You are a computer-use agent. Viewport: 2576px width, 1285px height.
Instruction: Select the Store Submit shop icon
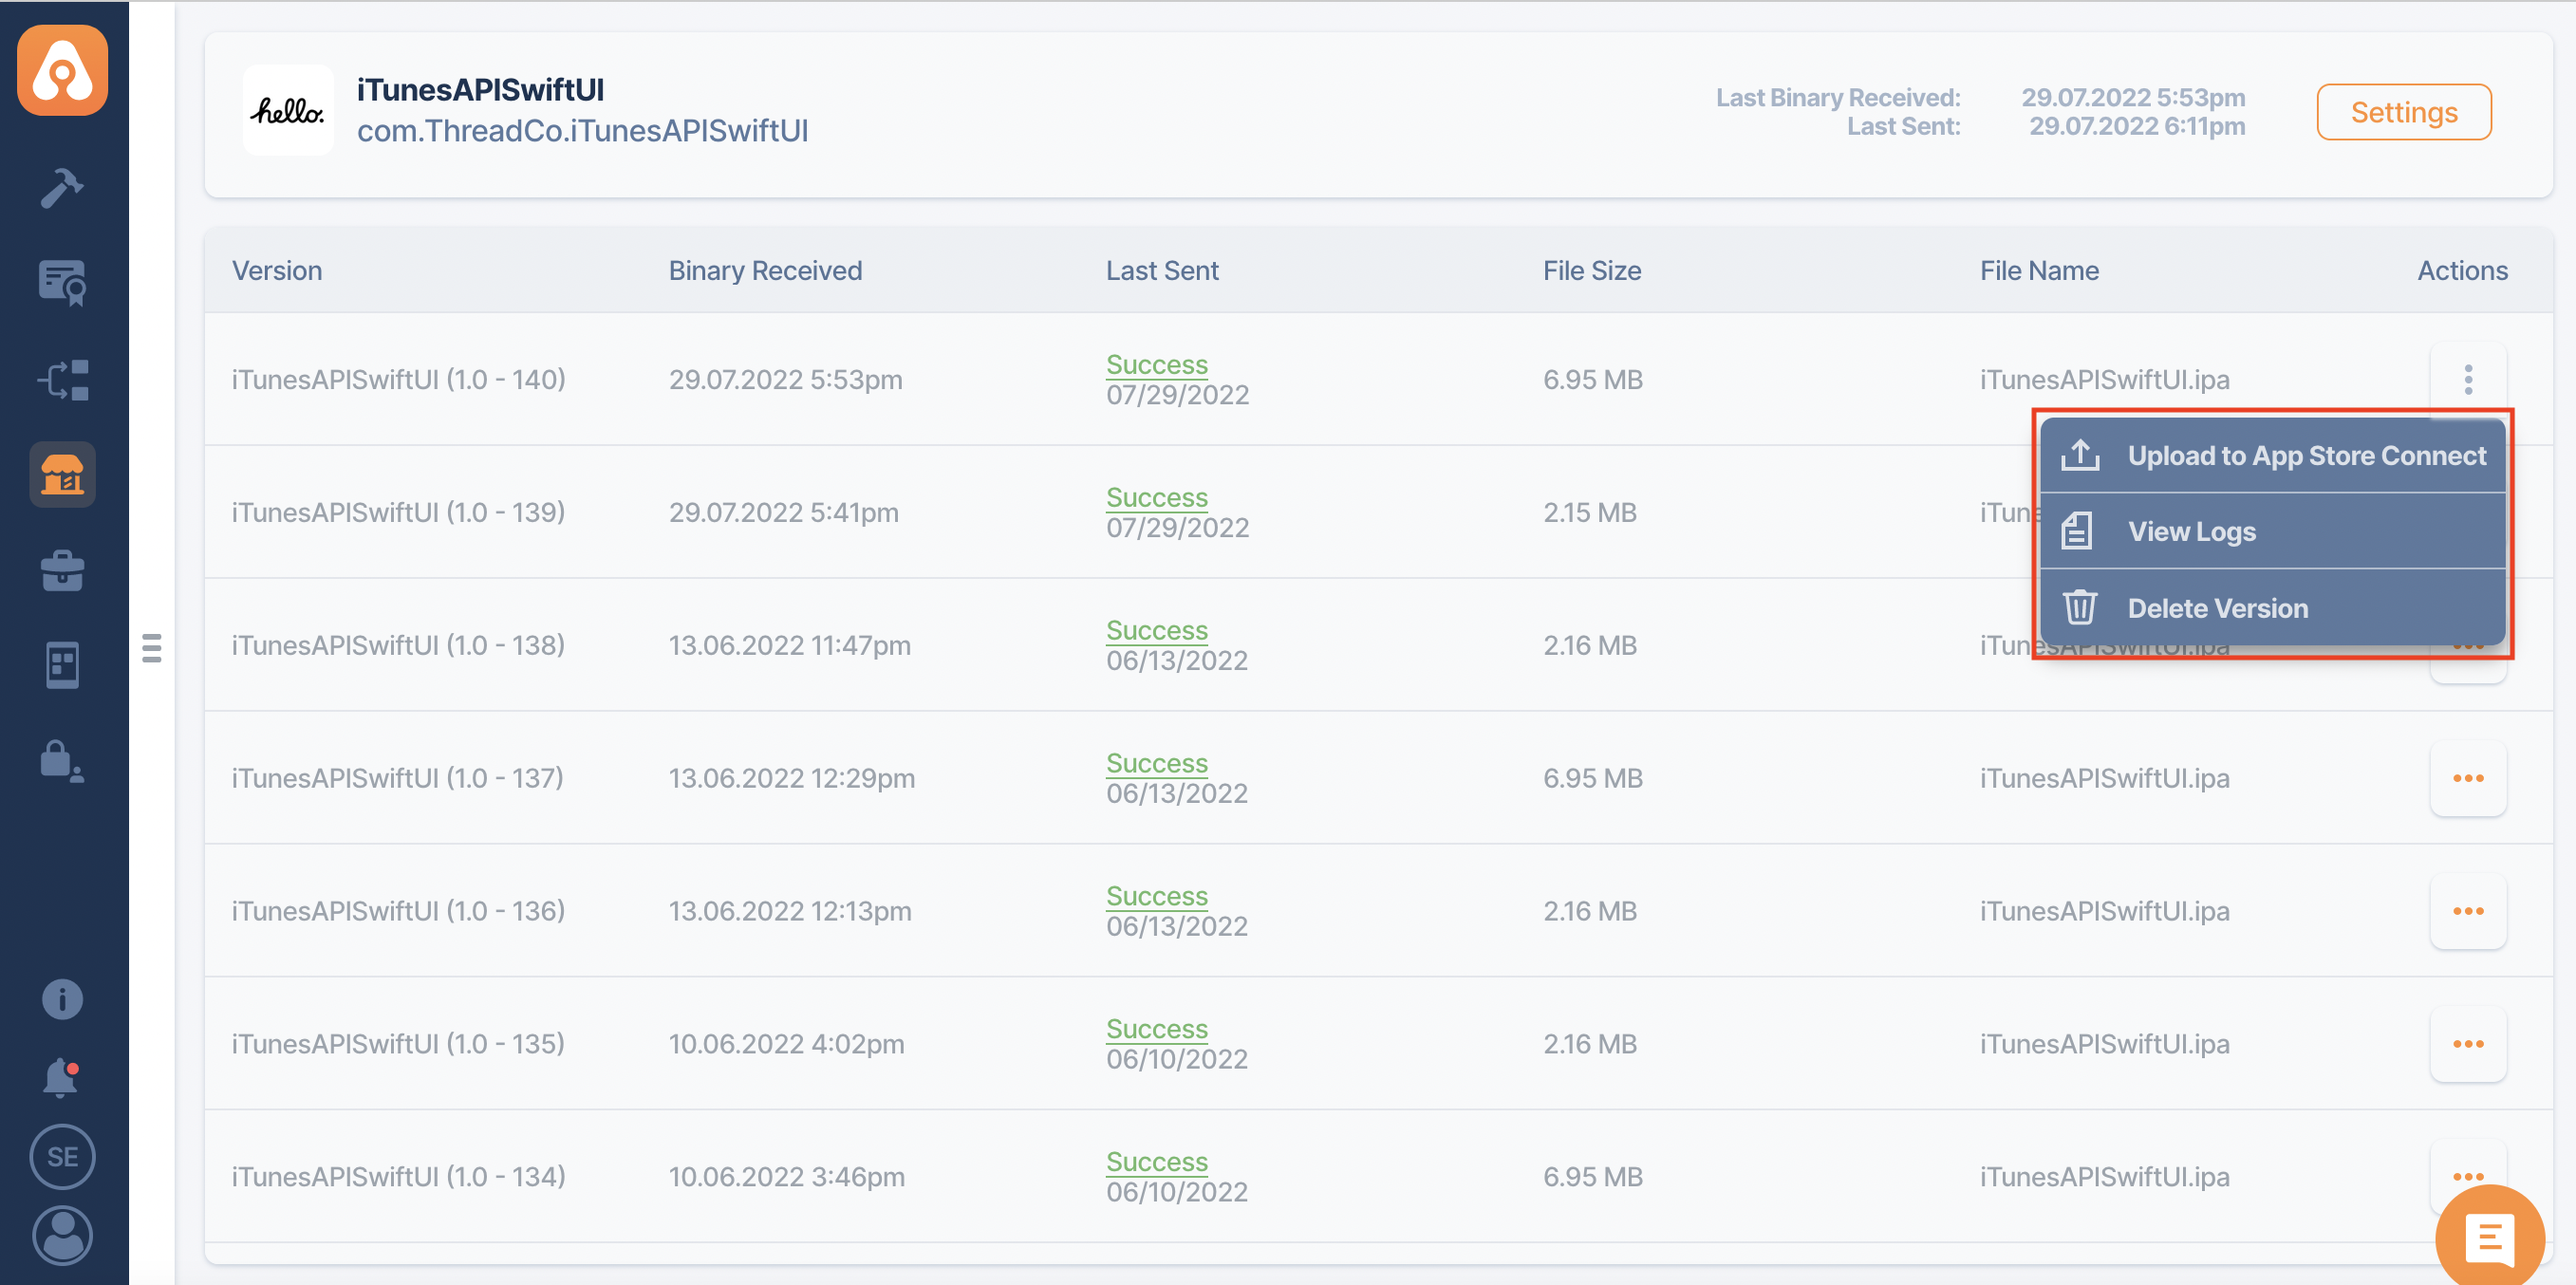click(x=62, y=474)
